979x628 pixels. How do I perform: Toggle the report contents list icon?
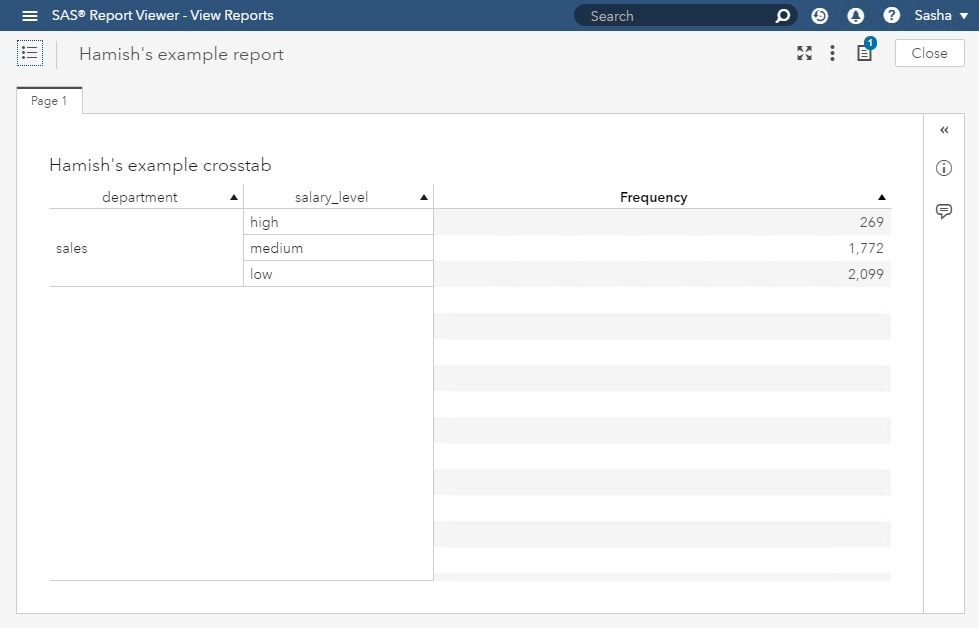coord(30,54)
